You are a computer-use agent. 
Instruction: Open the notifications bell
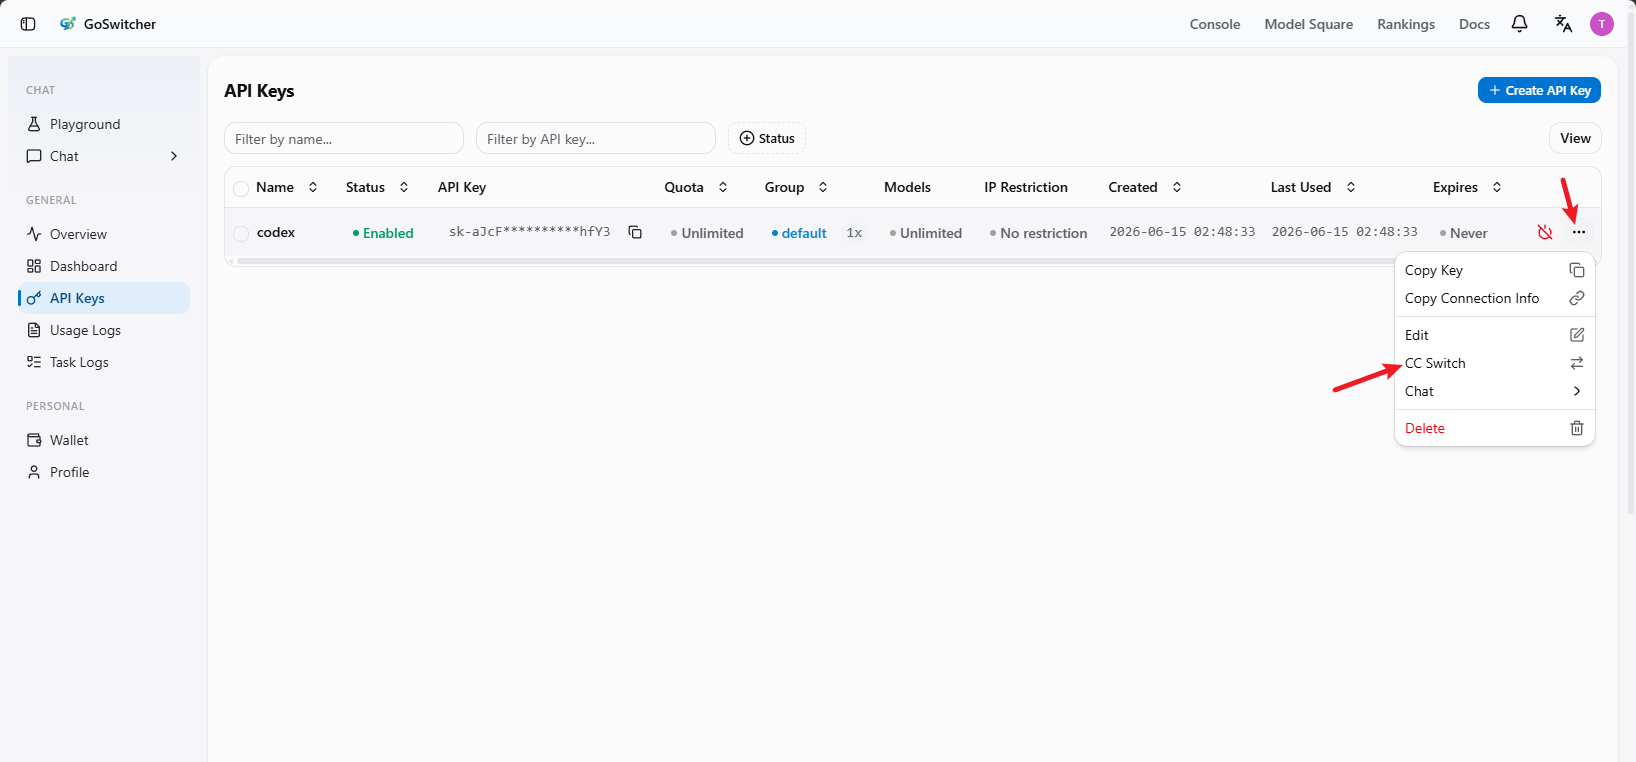point(1519,24)
